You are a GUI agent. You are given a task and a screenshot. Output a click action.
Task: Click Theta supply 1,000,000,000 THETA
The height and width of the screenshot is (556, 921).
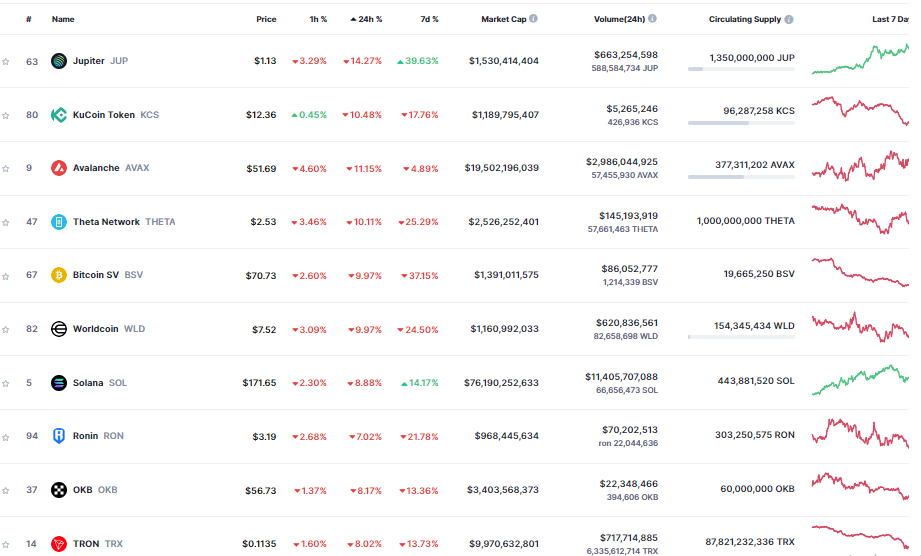click(746, 221)
